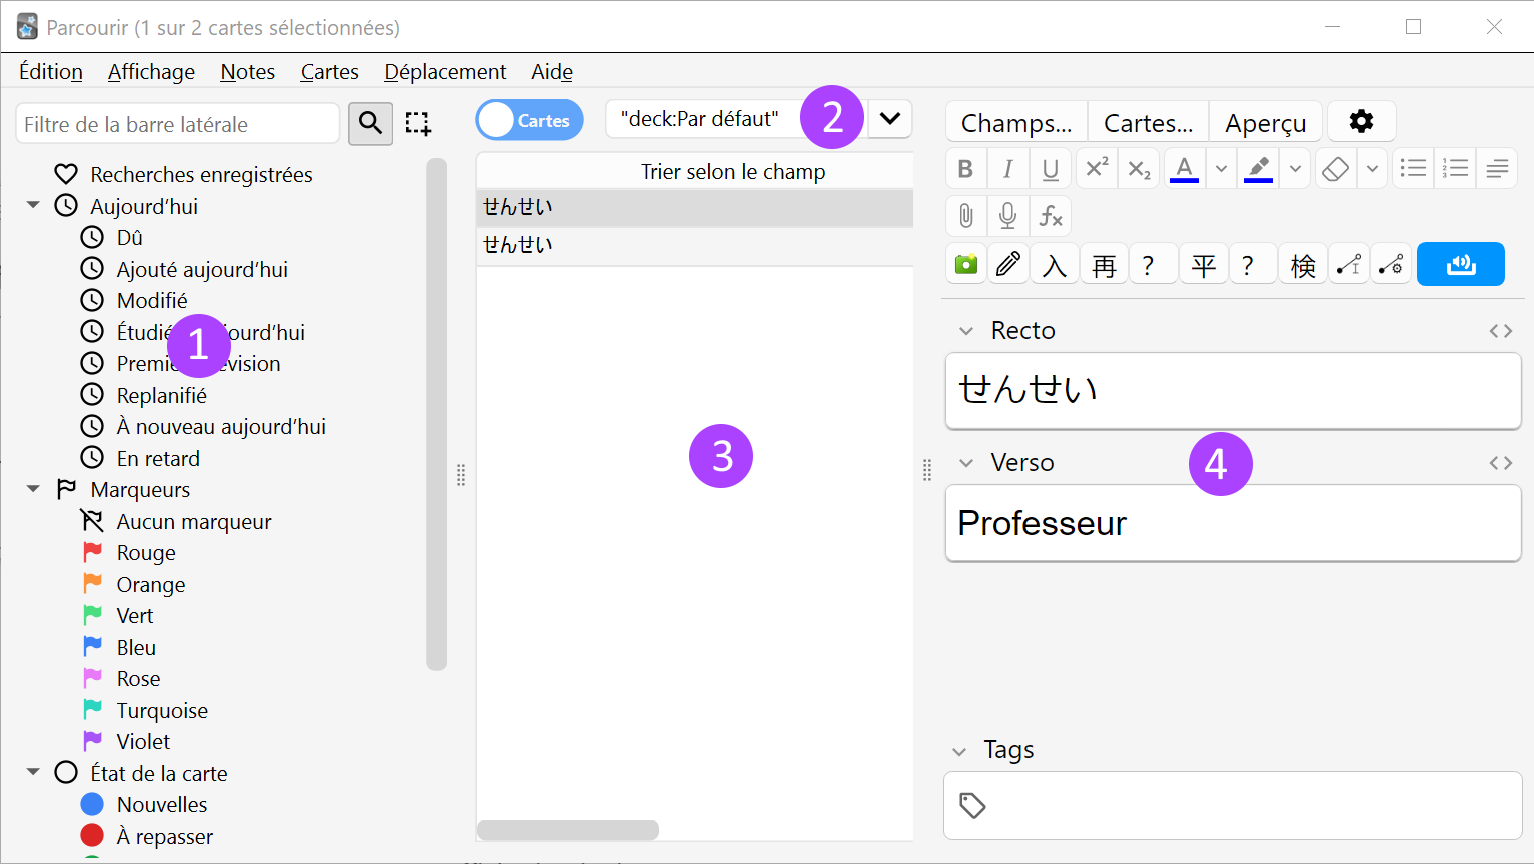Click the paperclip attach file icon
1534x864 pixels.
(x=965, y=216)
